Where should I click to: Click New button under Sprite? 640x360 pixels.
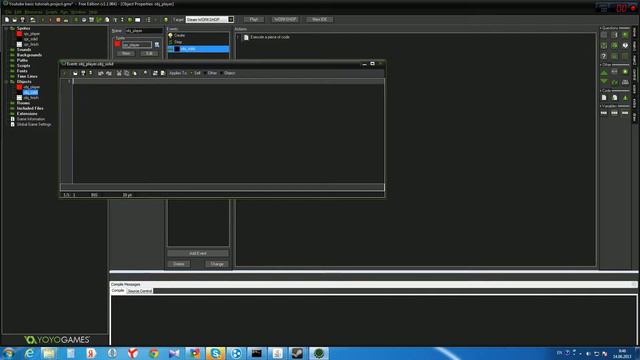[126, 53]
